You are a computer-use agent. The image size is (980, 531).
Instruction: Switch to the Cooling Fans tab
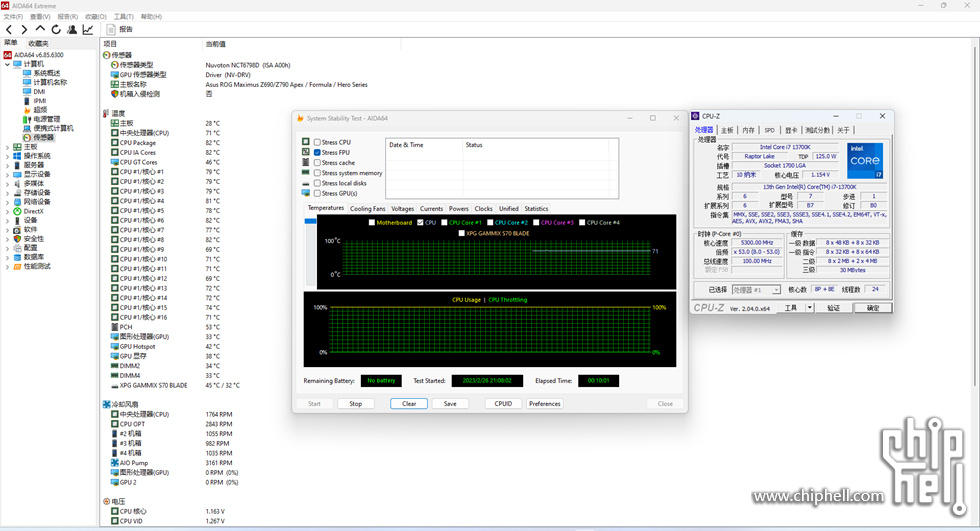click(x=367, y=209)
